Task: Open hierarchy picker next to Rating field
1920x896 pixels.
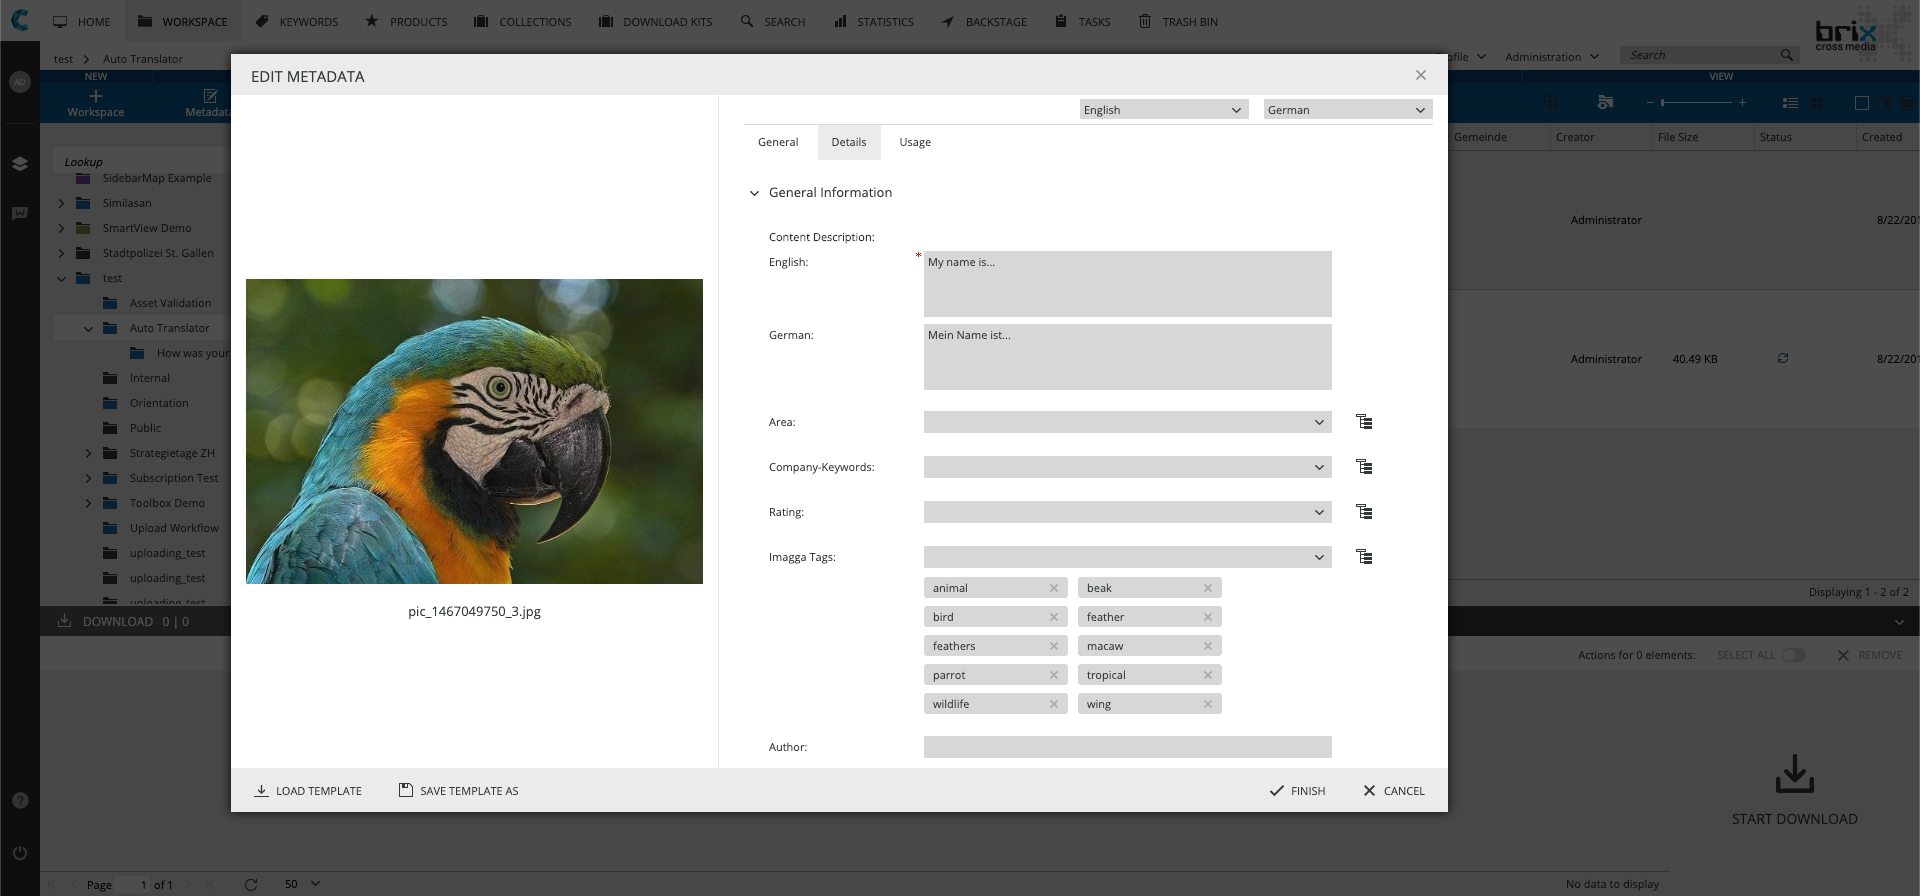Action: (1364, 512)
